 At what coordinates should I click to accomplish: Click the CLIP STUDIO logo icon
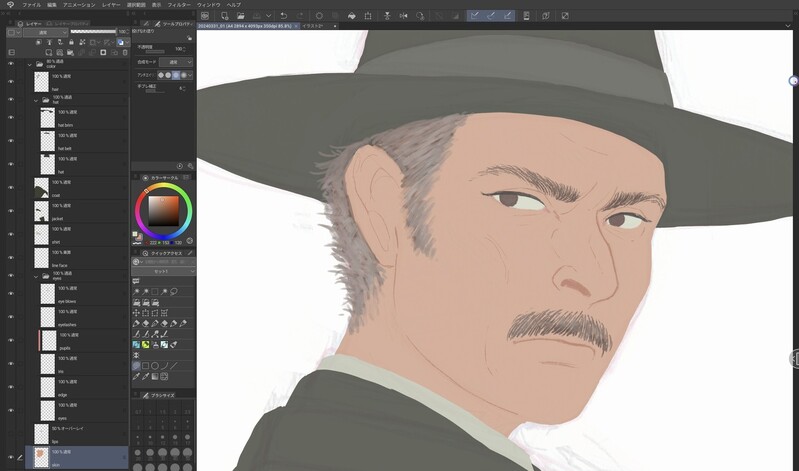(204, 16)
